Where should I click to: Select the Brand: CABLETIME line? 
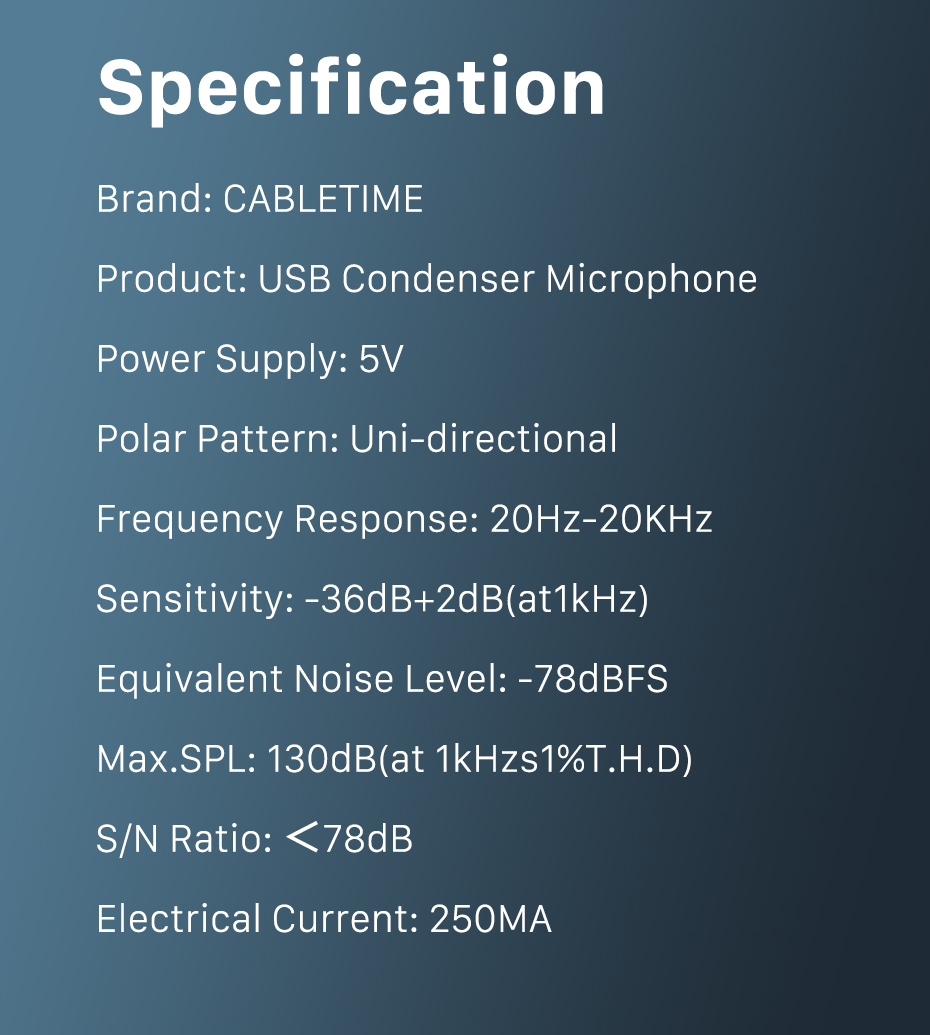pos(259,199)
